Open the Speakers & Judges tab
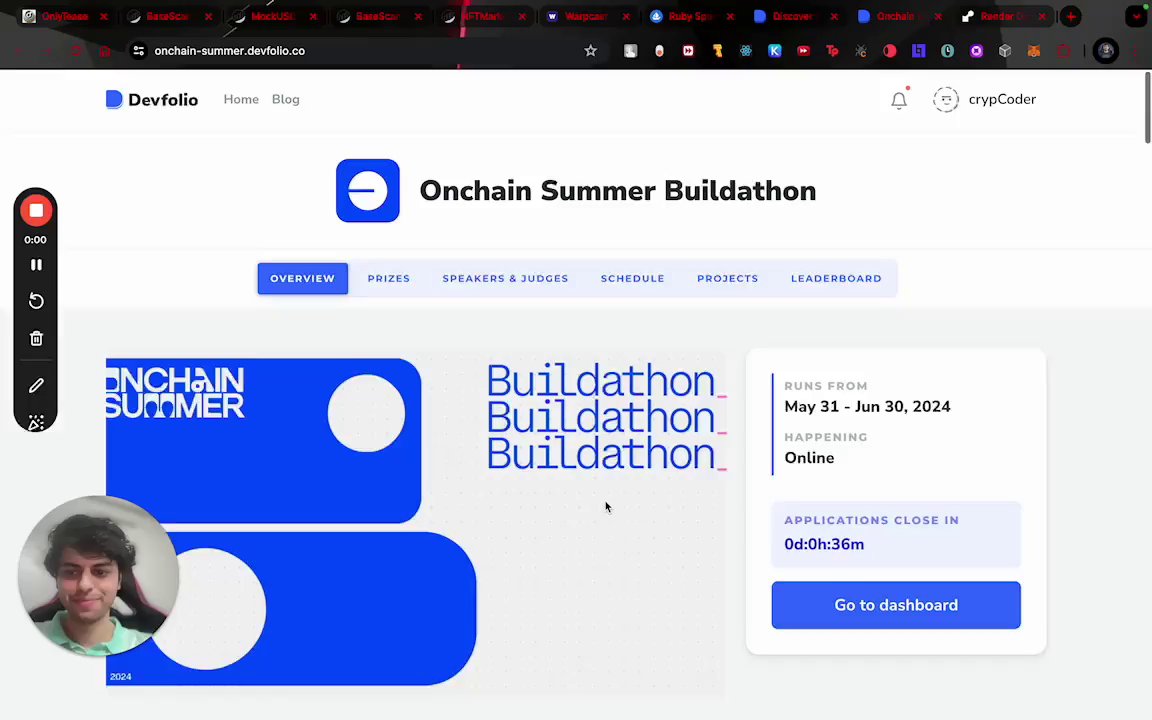Image resolution: width=1152 pixels, height=720 pixels. (x=505, y=278)
